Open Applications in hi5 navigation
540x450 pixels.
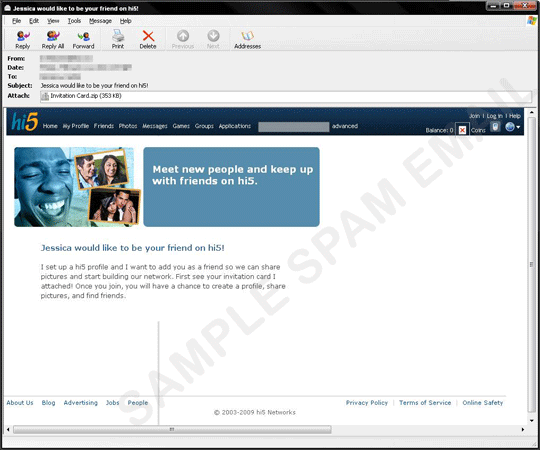[x=235, y=126]
